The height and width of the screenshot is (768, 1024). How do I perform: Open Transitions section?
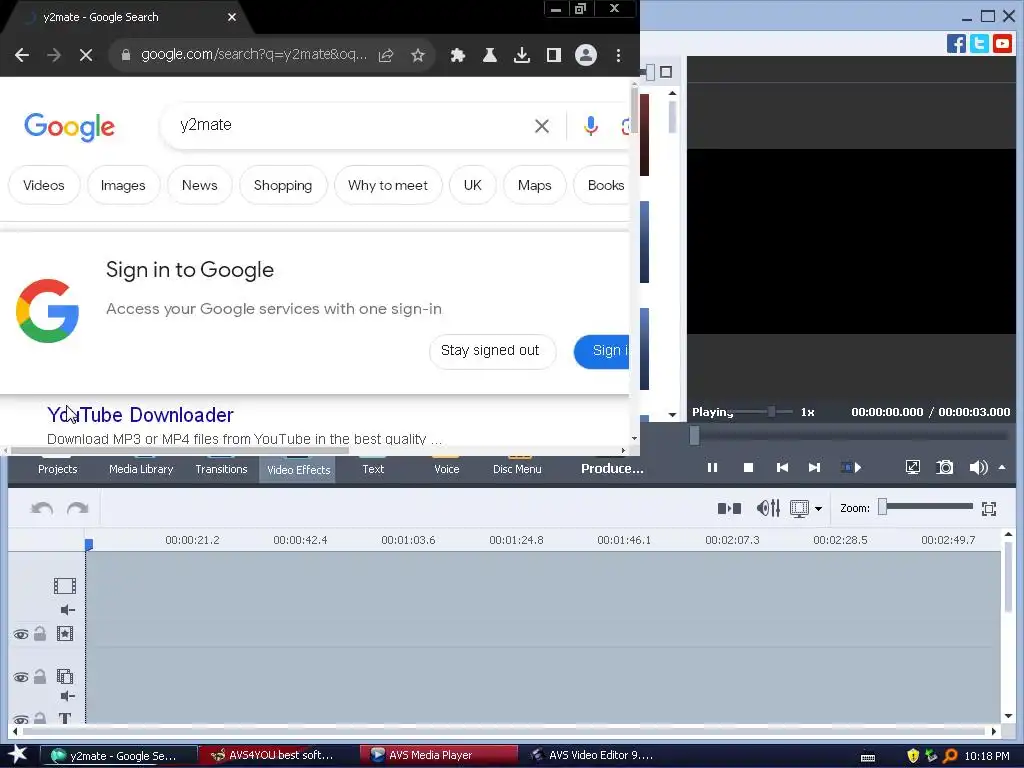coord(221,469)
